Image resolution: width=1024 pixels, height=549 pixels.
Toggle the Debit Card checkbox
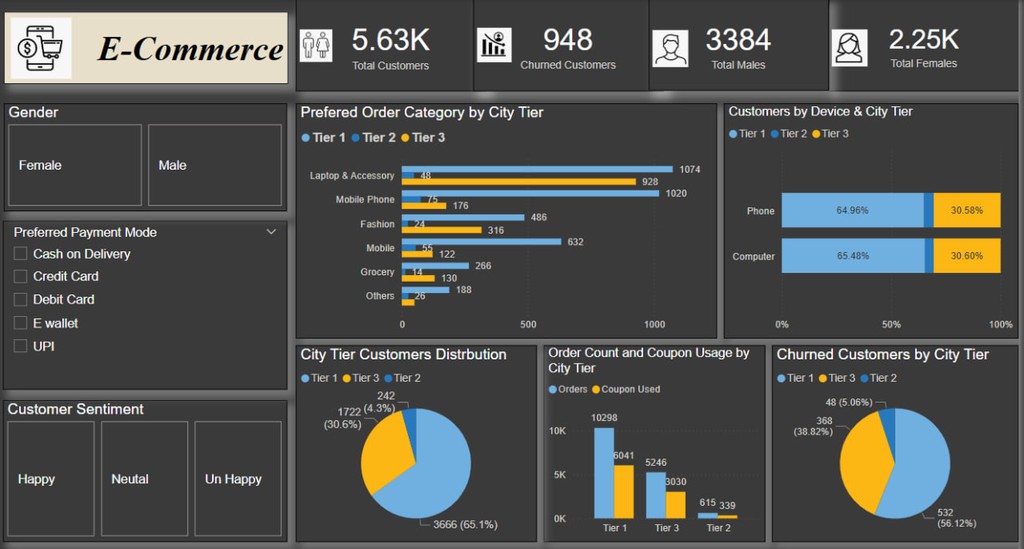coord(21,300)
